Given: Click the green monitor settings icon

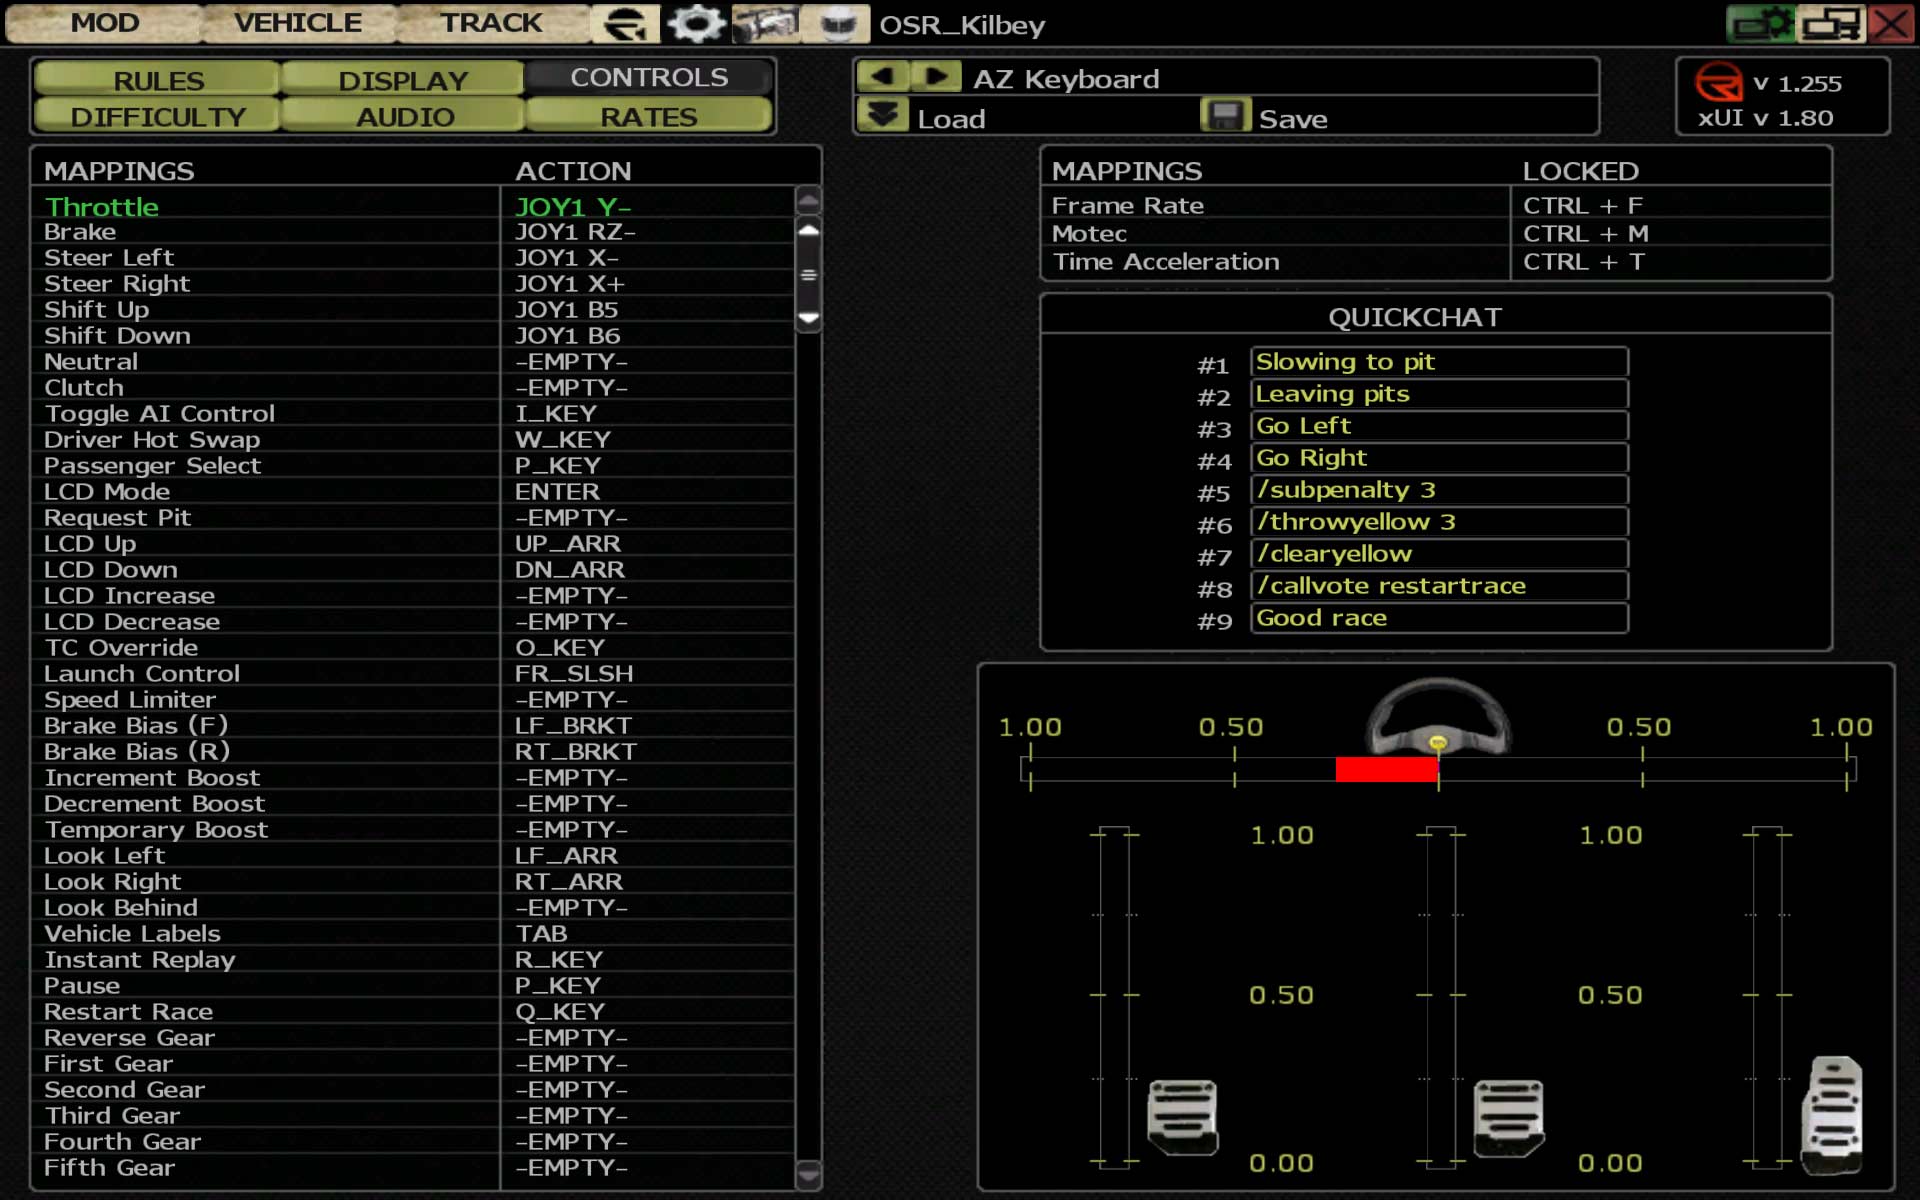Looking at the screenshot, I should click(x=1761, y=23).
